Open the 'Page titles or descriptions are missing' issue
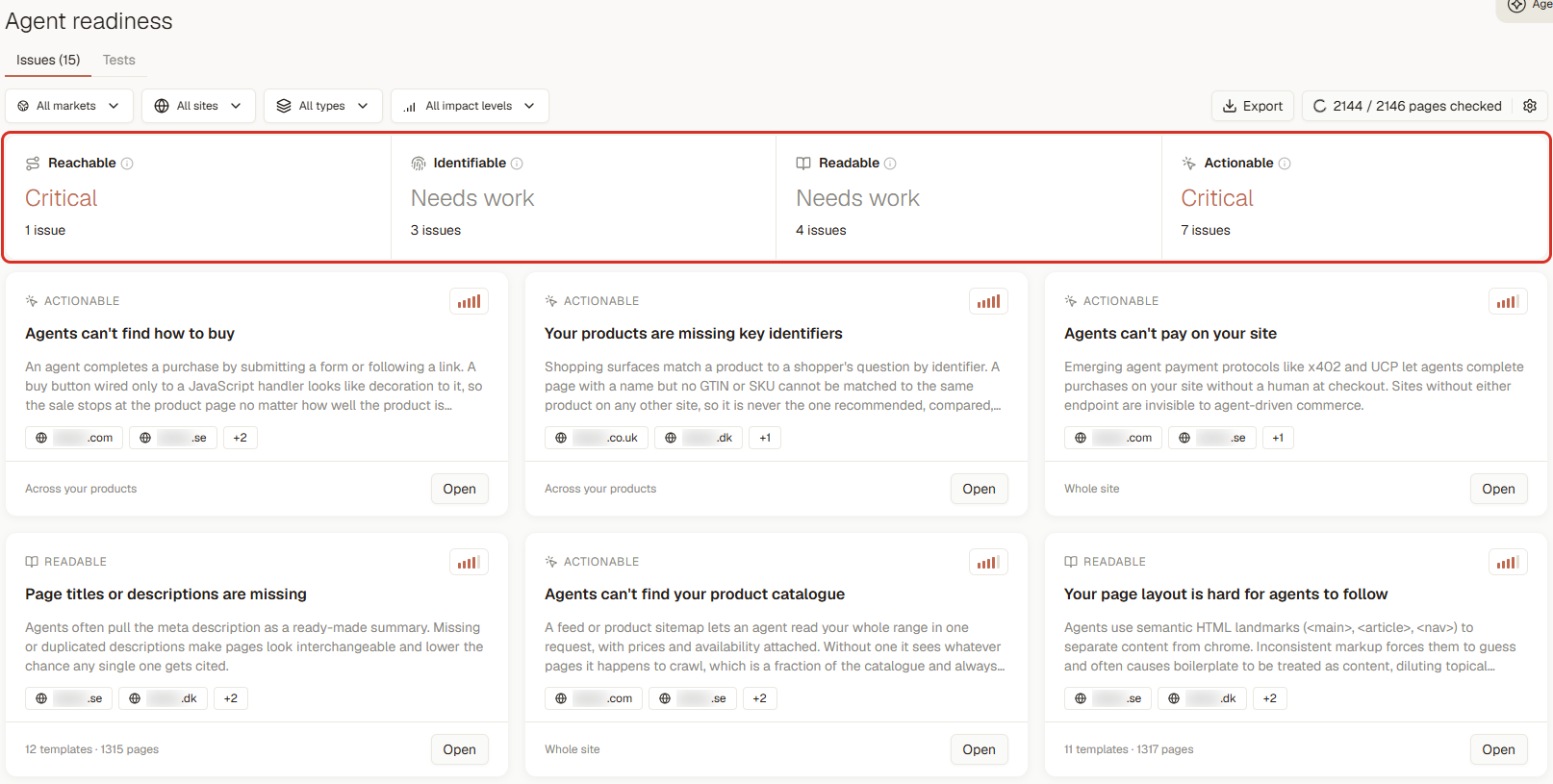Image resolution: width=1553 pixels, height=784 pixels. [x=460, y=749]
